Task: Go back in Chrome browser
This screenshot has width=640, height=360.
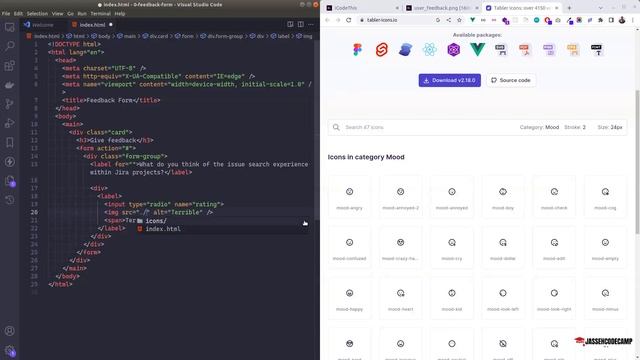Action: coord(327,20)
